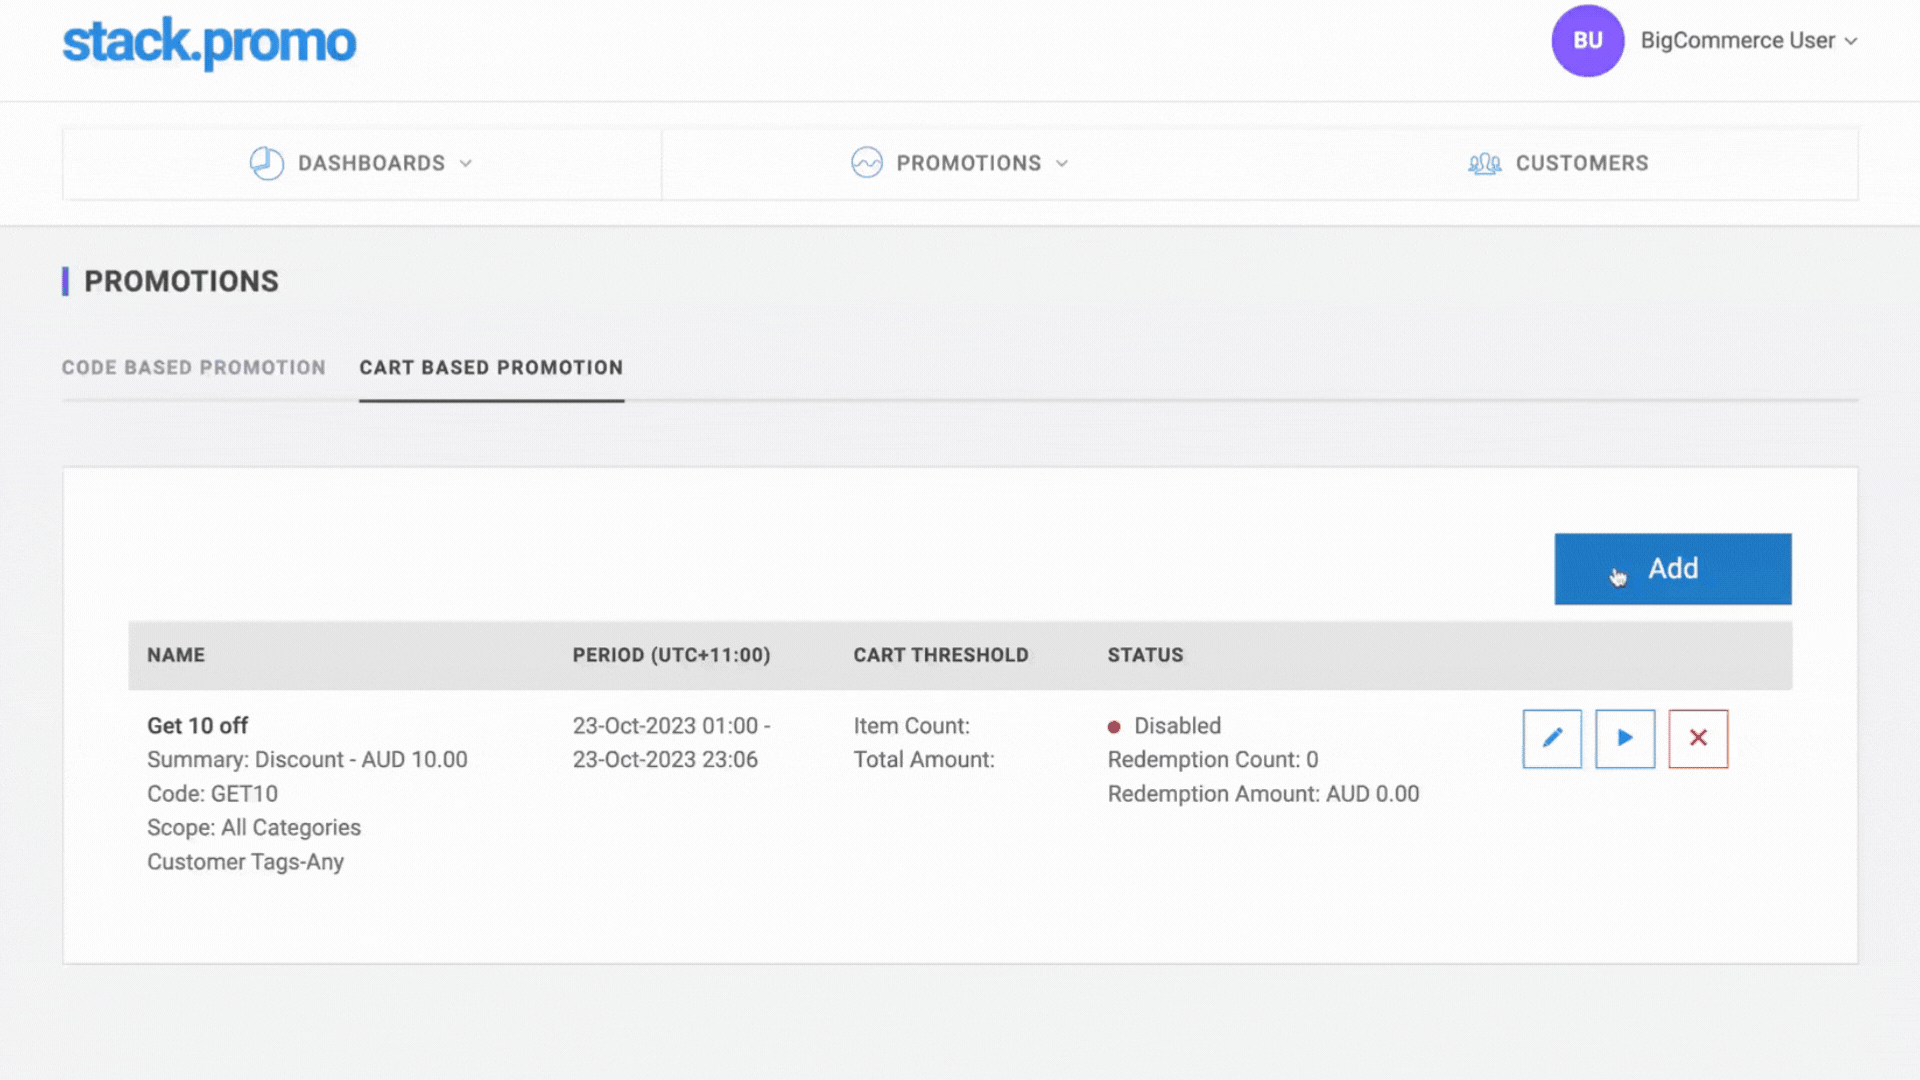Click the Redemption Amount: AUD 0.00 text

1263,794
